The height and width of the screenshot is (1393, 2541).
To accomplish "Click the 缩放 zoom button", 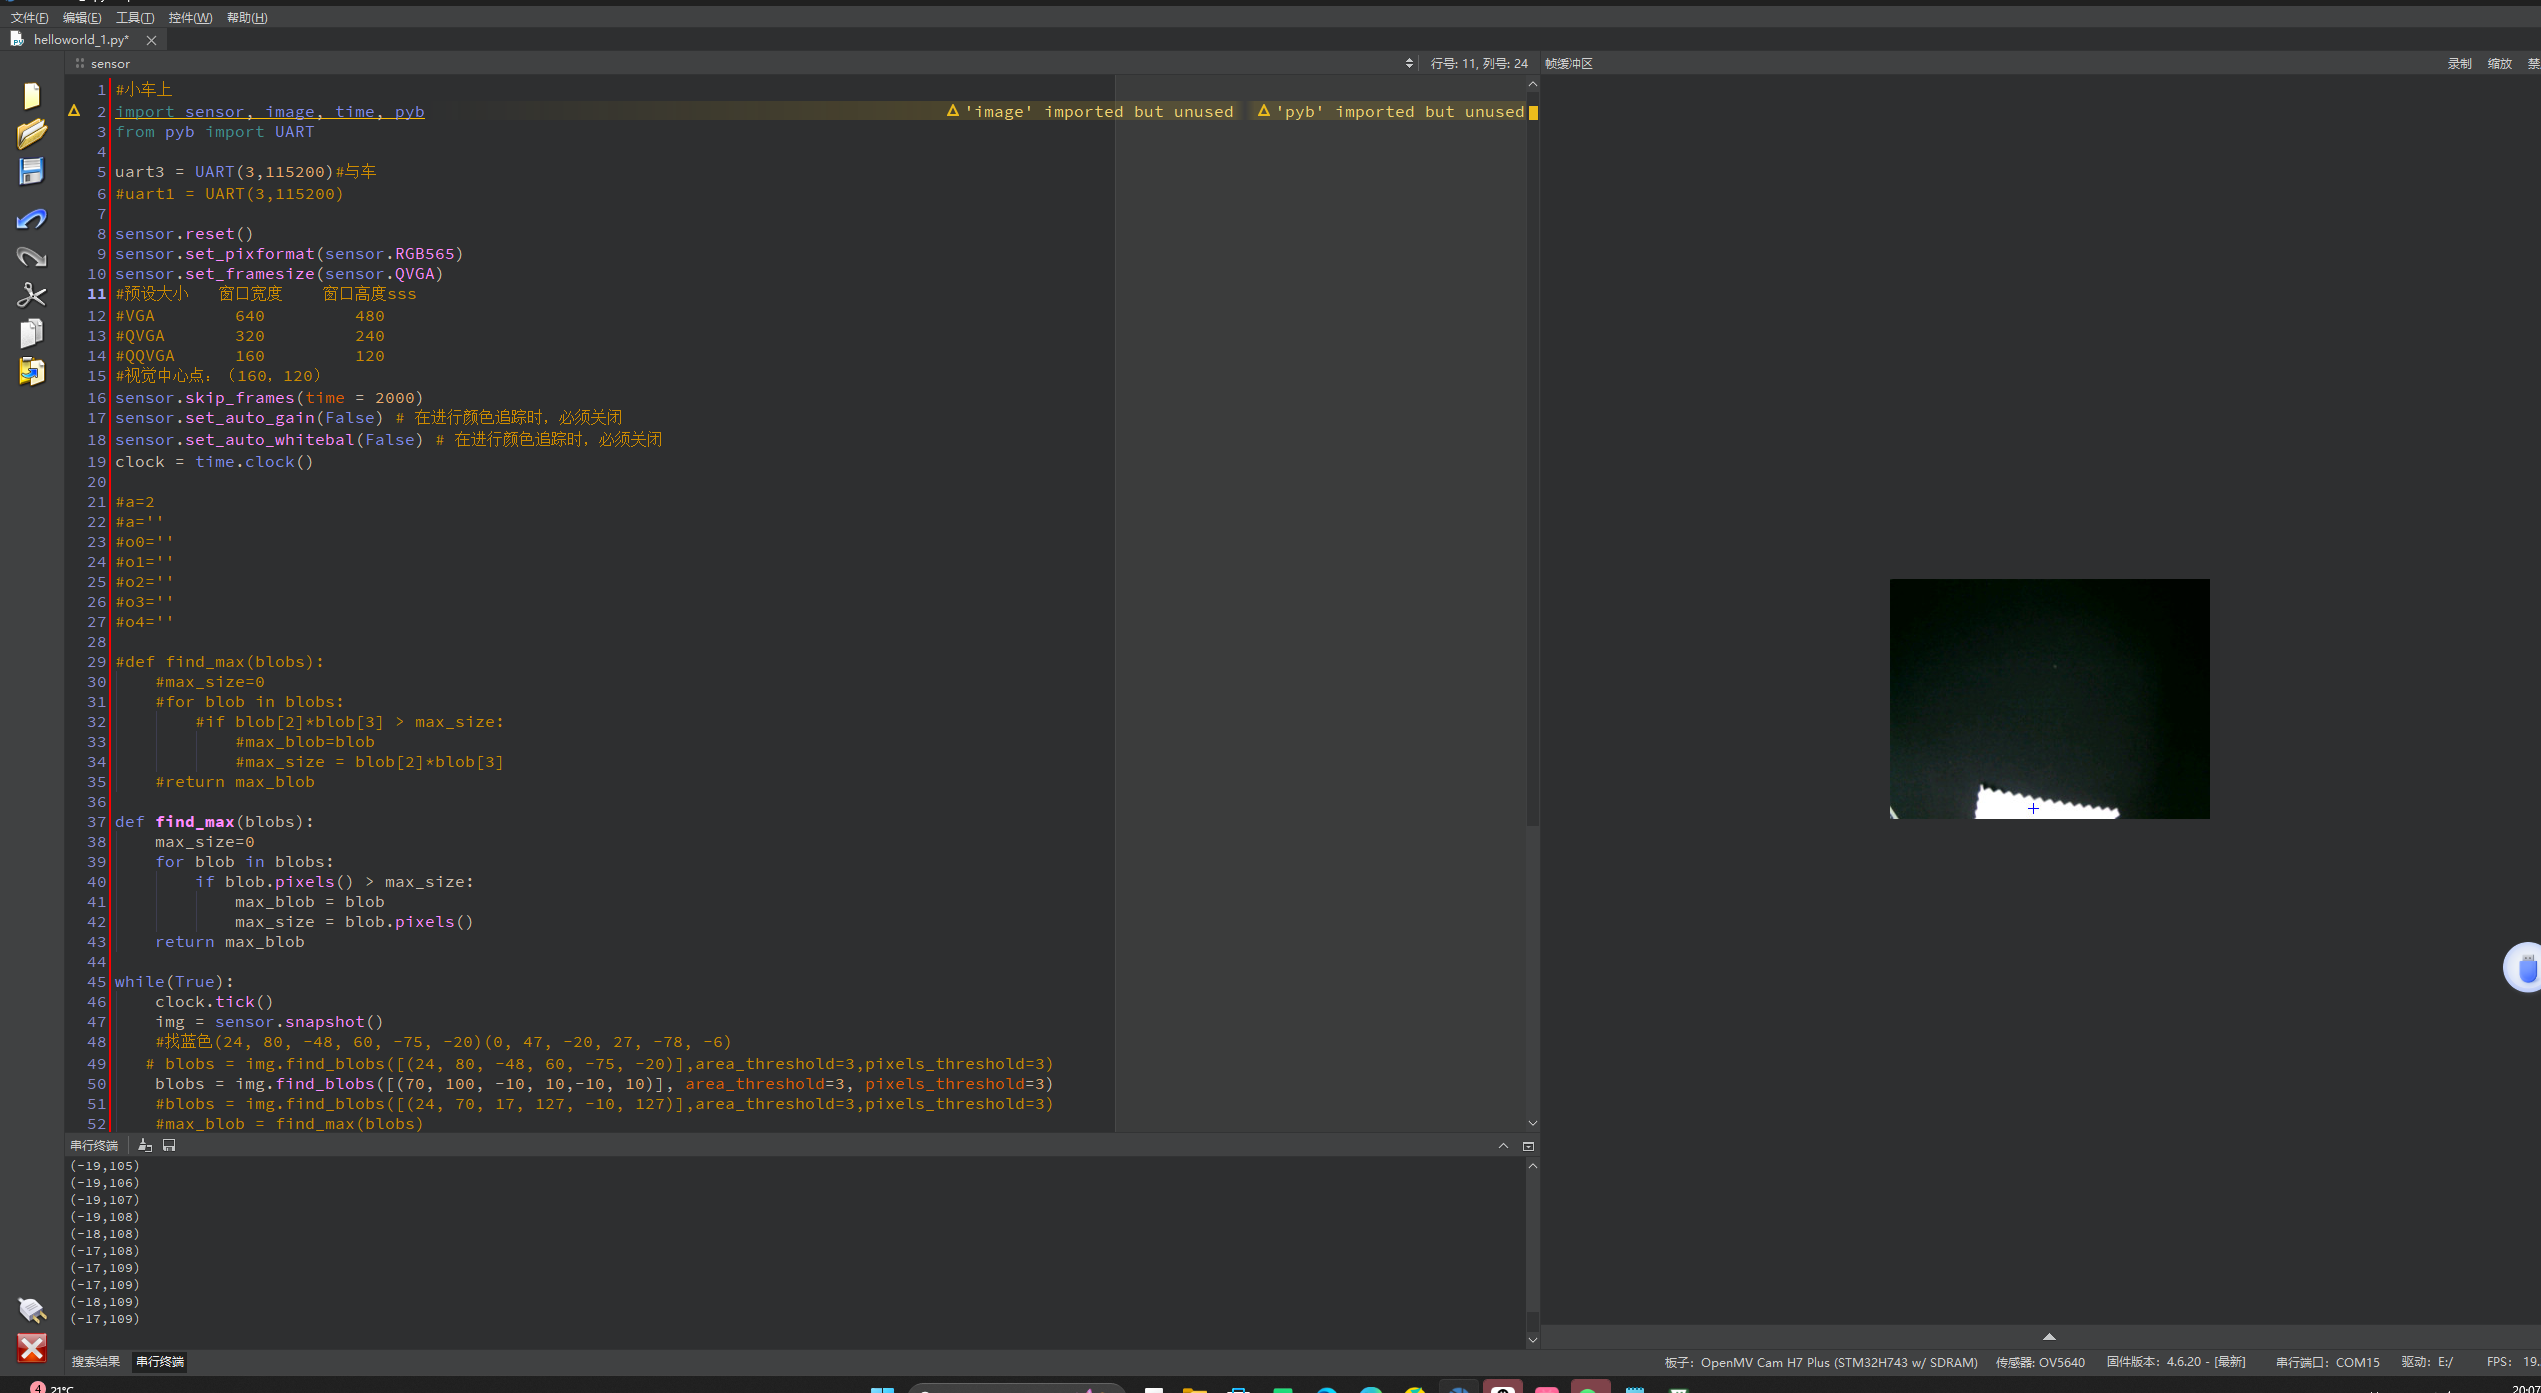I will [2499, 63].
